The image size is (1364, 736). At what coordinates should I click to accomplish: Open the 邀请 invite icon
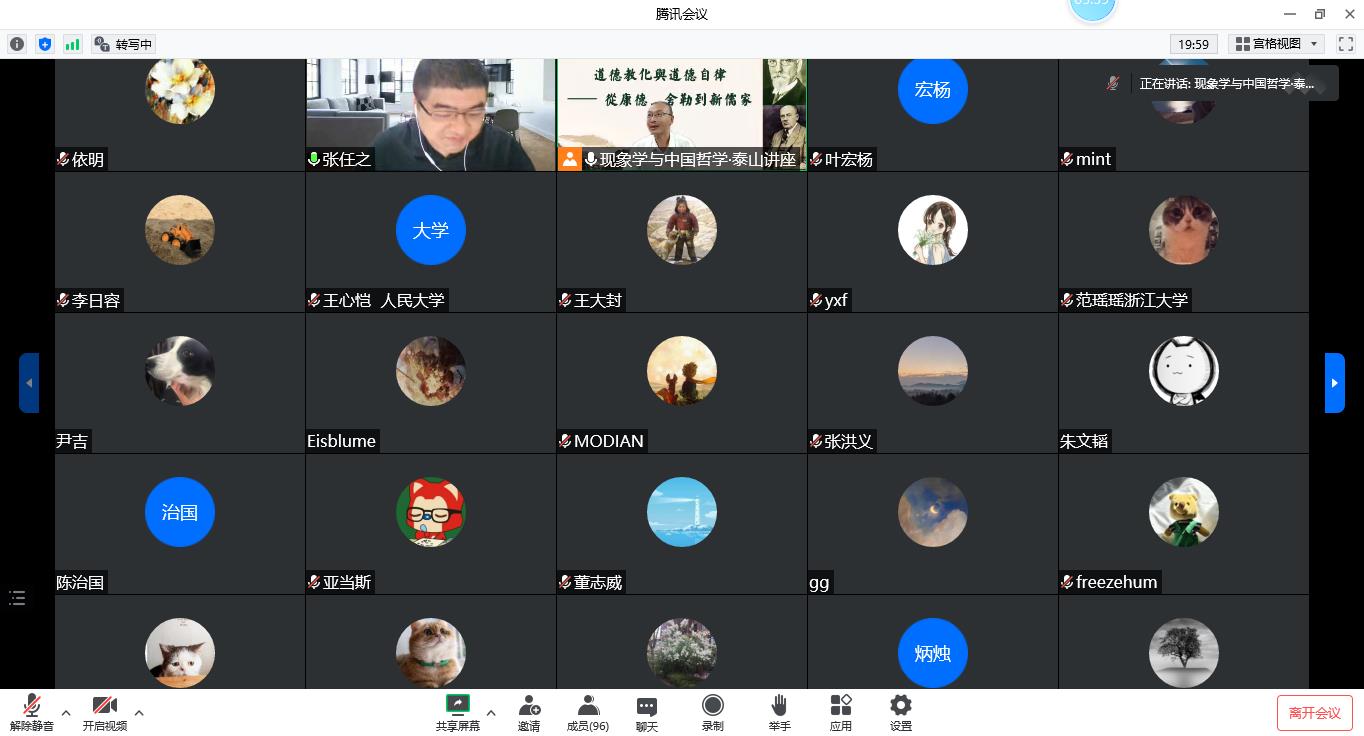coord(529,712)
